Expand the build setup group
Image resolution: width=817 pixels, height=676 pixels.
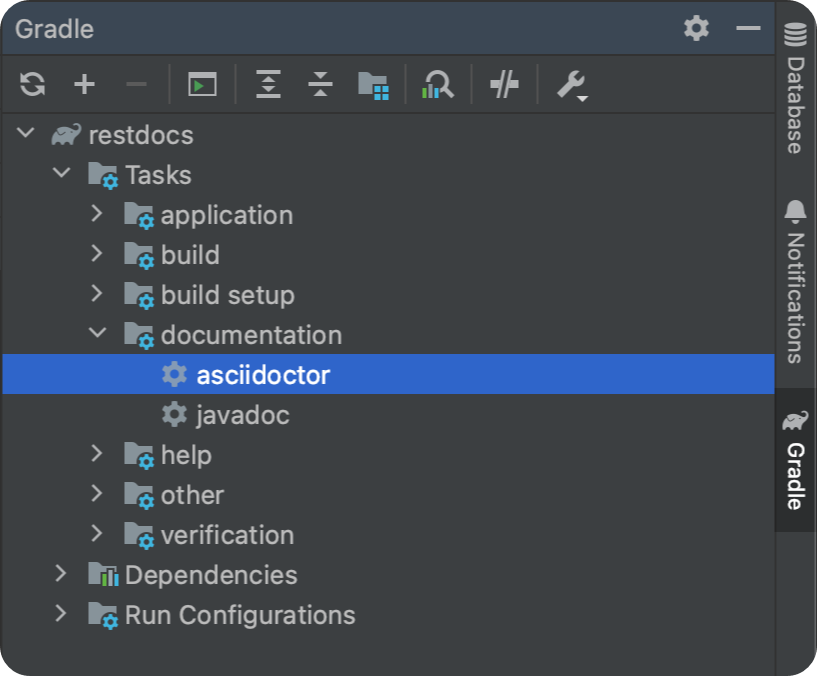[x=97, y=293]
